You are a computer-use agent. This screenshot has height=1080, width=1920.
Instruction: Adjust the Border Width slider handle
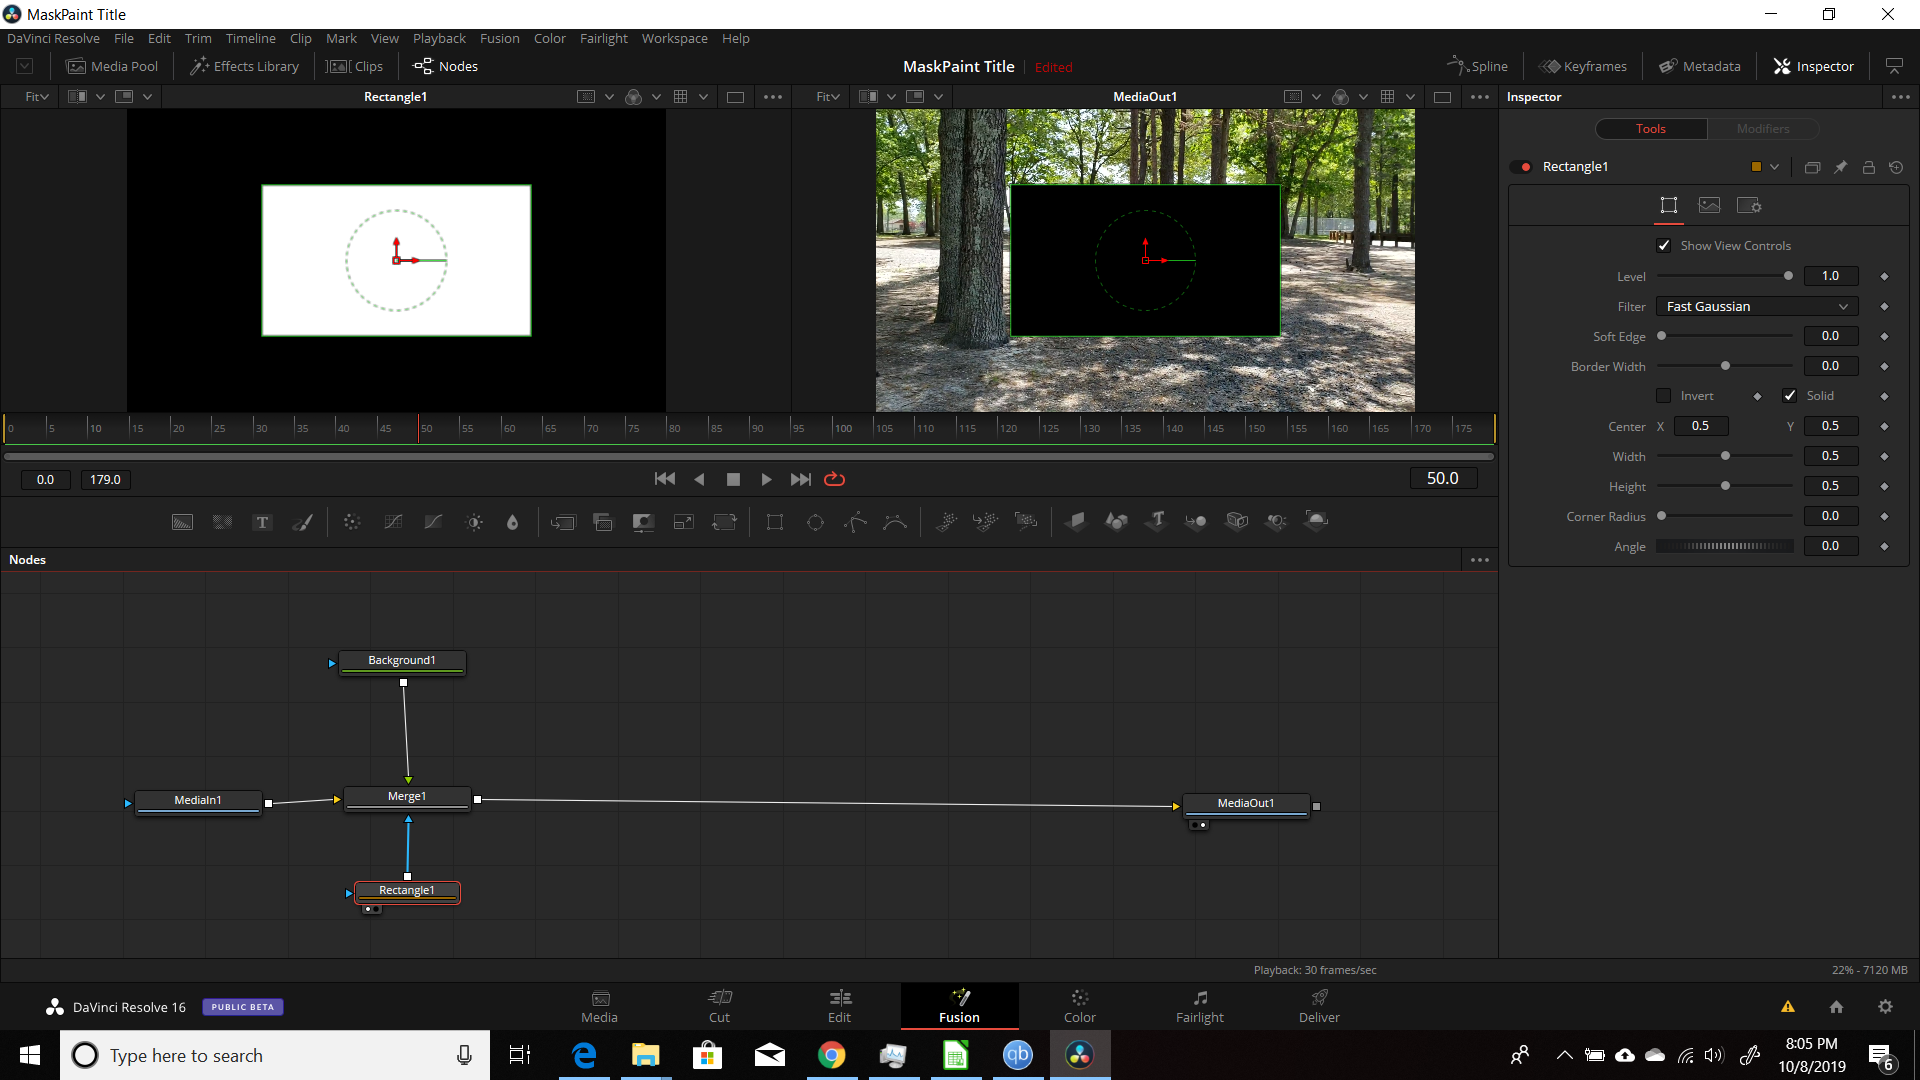coord(1725,366)
